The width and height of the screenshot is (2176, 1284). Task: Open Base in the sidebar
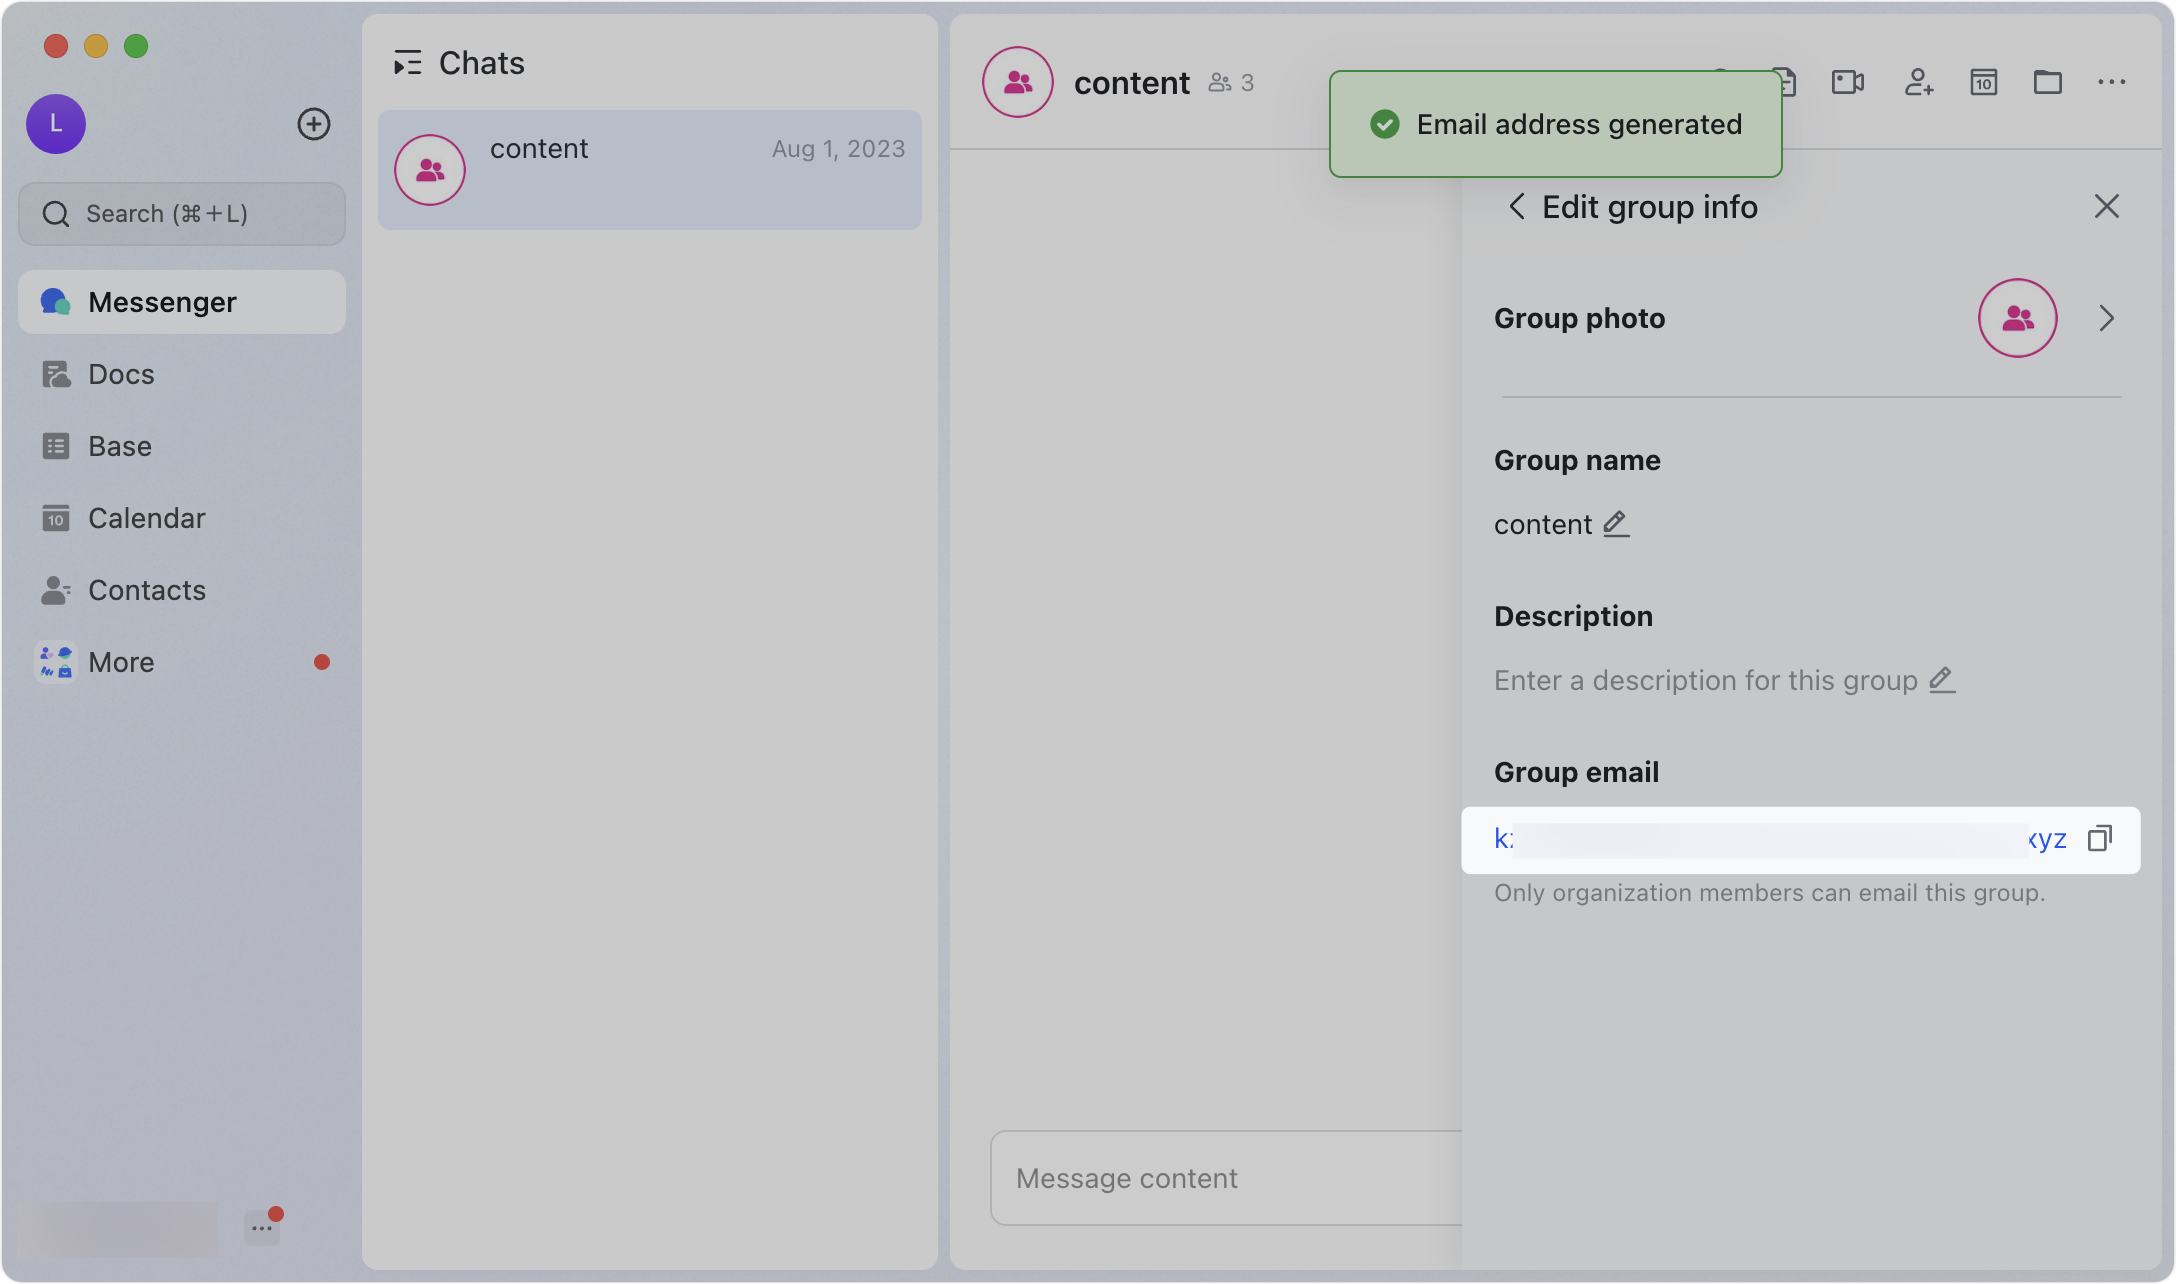click(x=182, y=446)
